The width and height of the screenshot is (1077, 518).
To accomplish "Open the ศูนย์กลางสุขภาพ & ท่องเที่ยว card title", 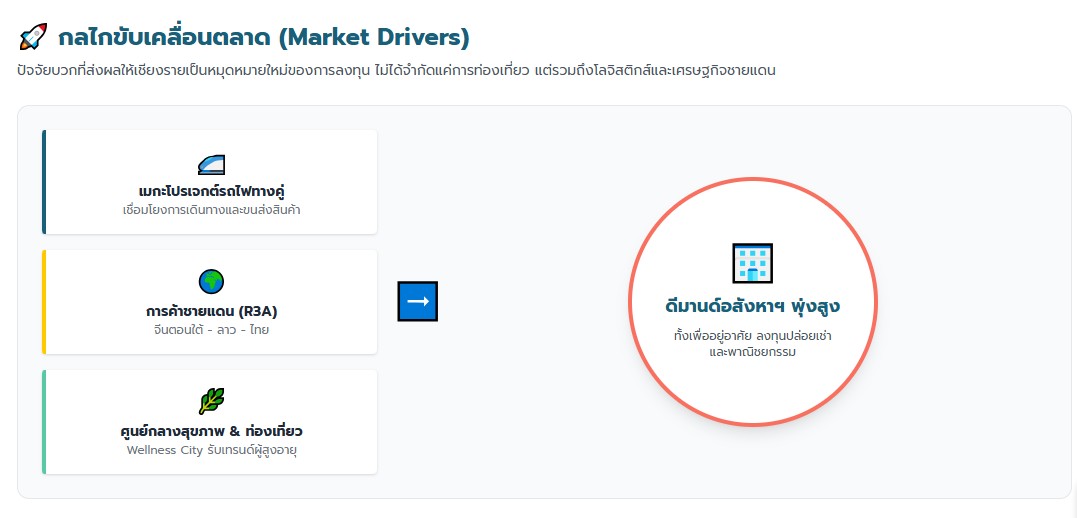I will 211,431.
